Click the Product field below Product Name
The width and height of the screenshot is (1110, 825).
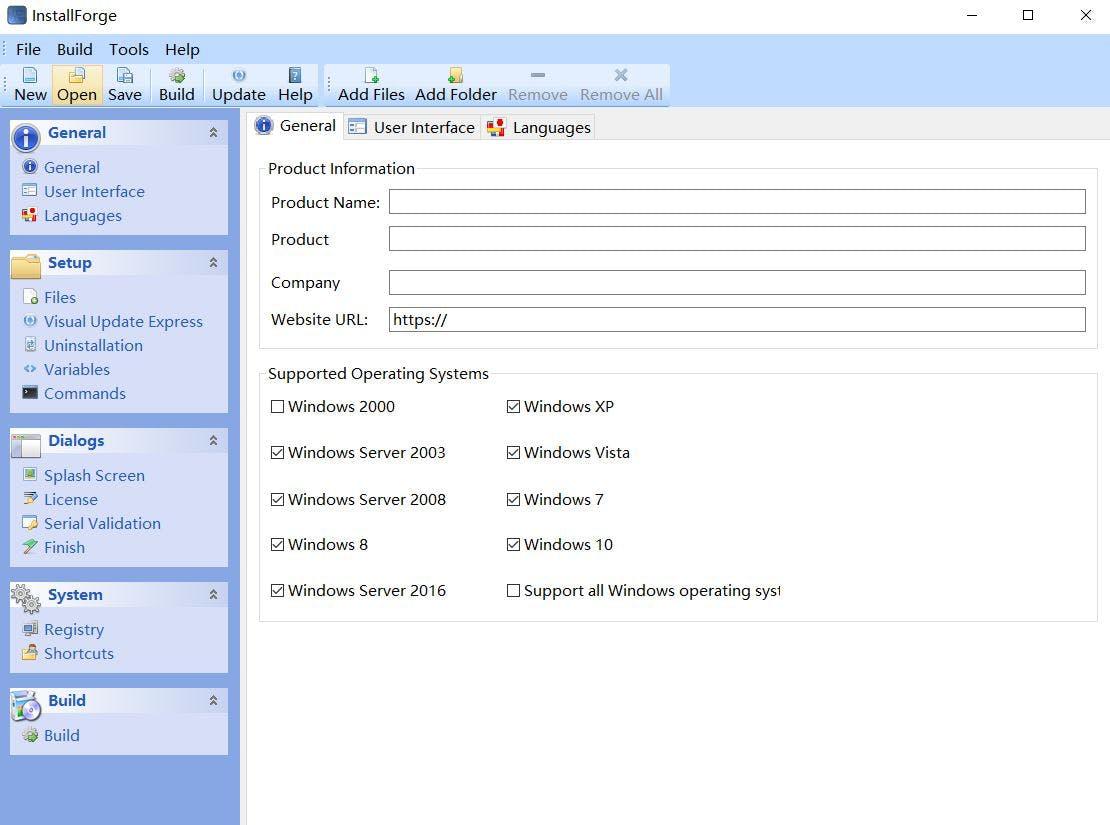click(737, 238)
